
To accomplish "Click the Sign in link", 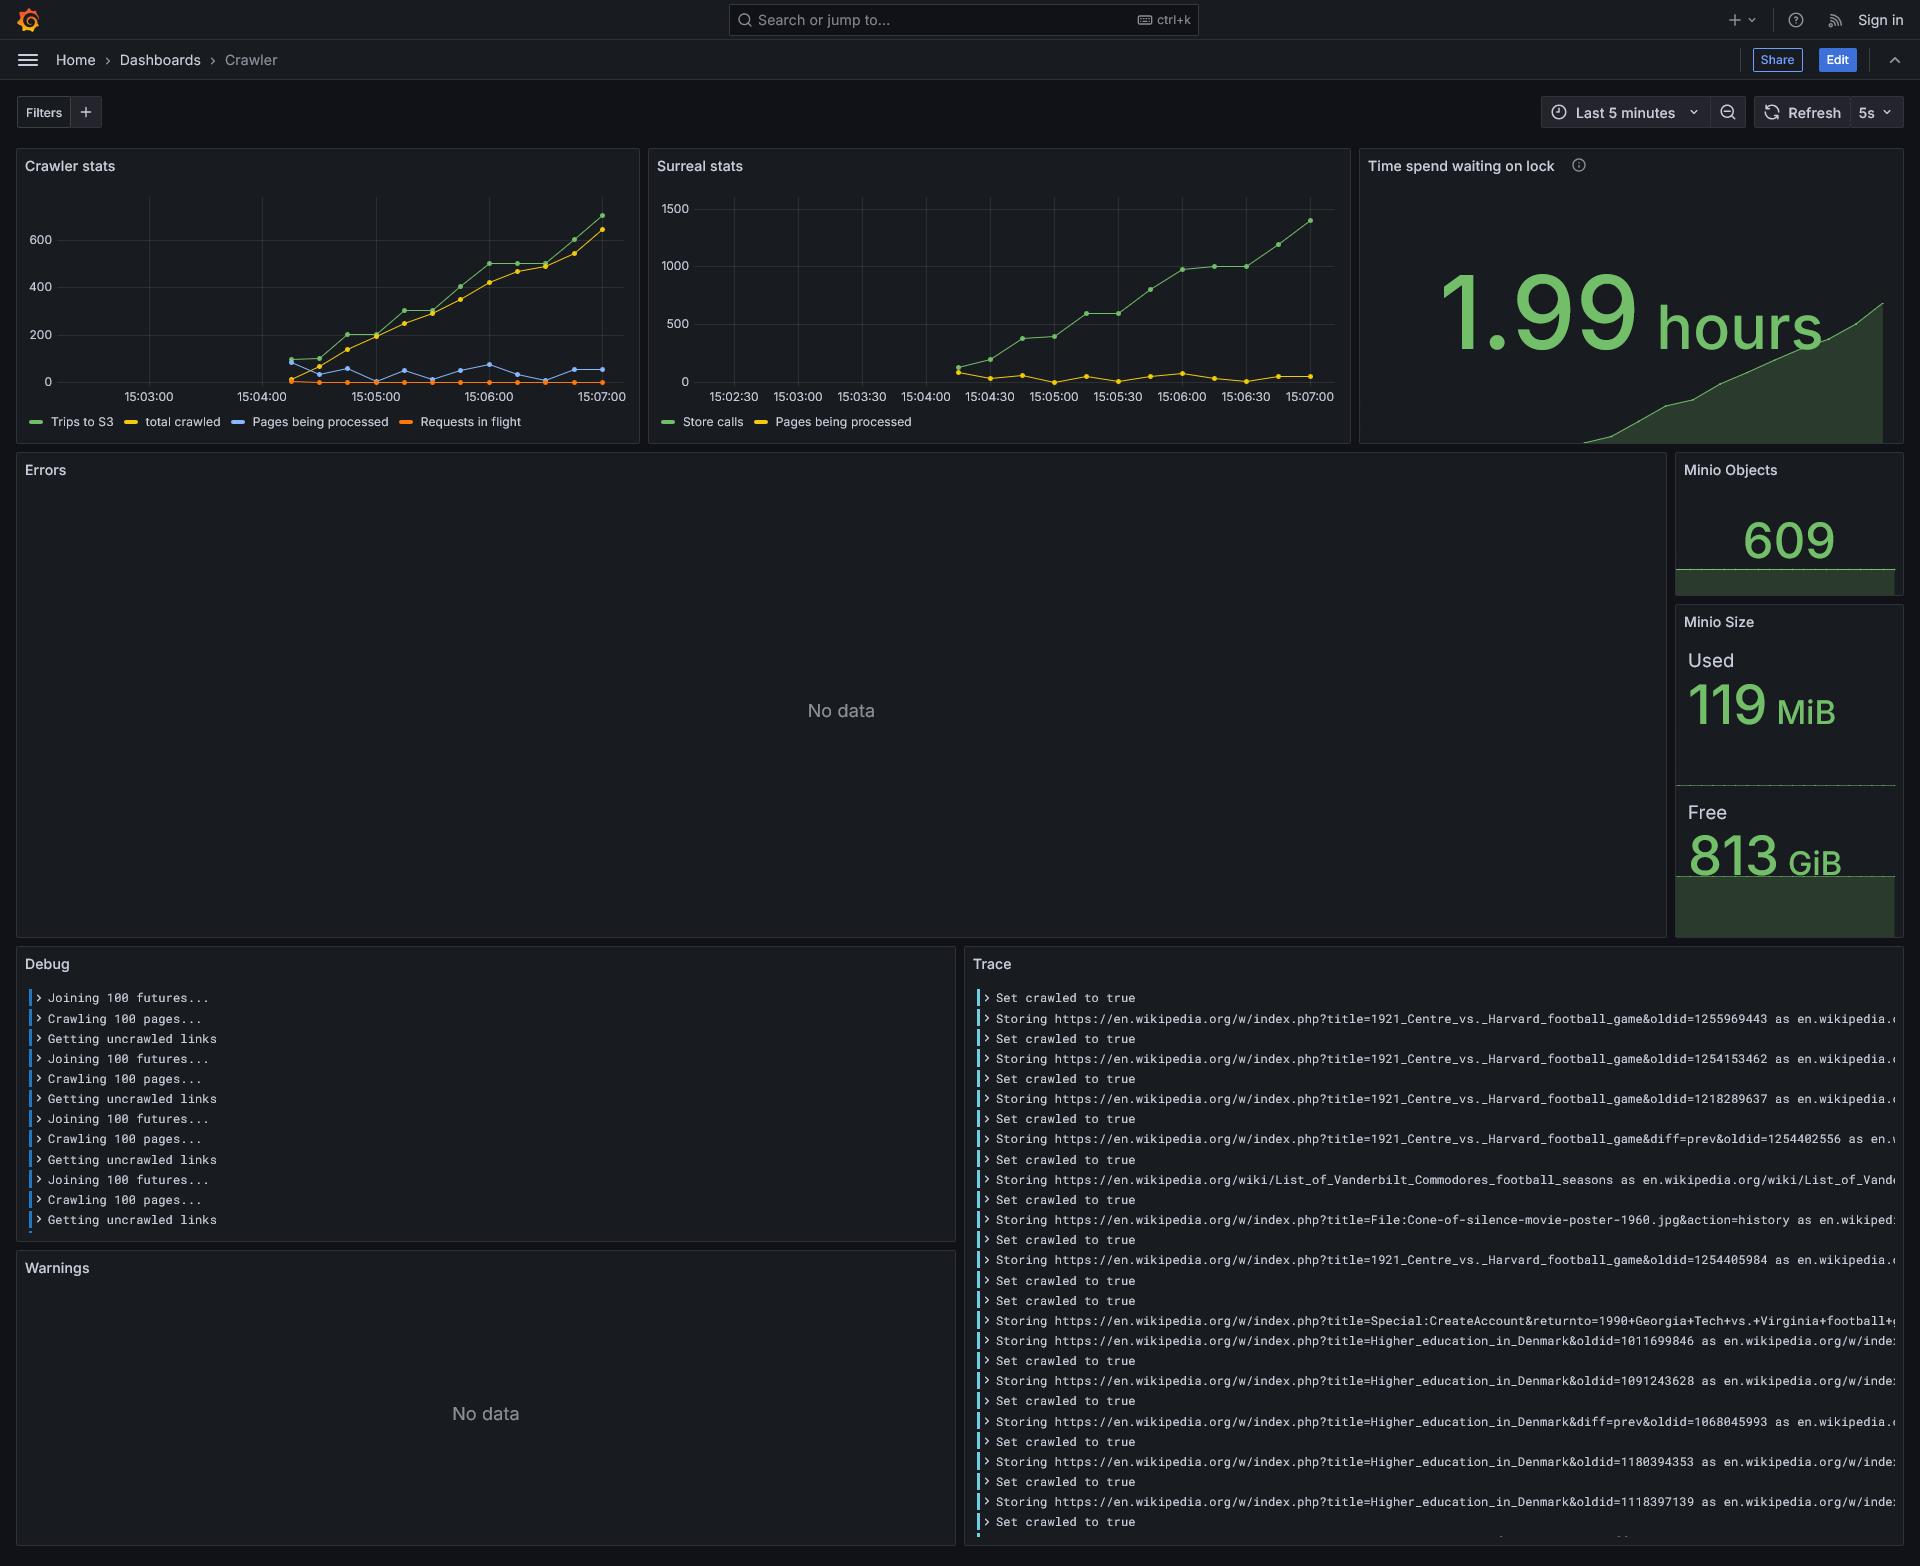I will (x=1880, y=20).
